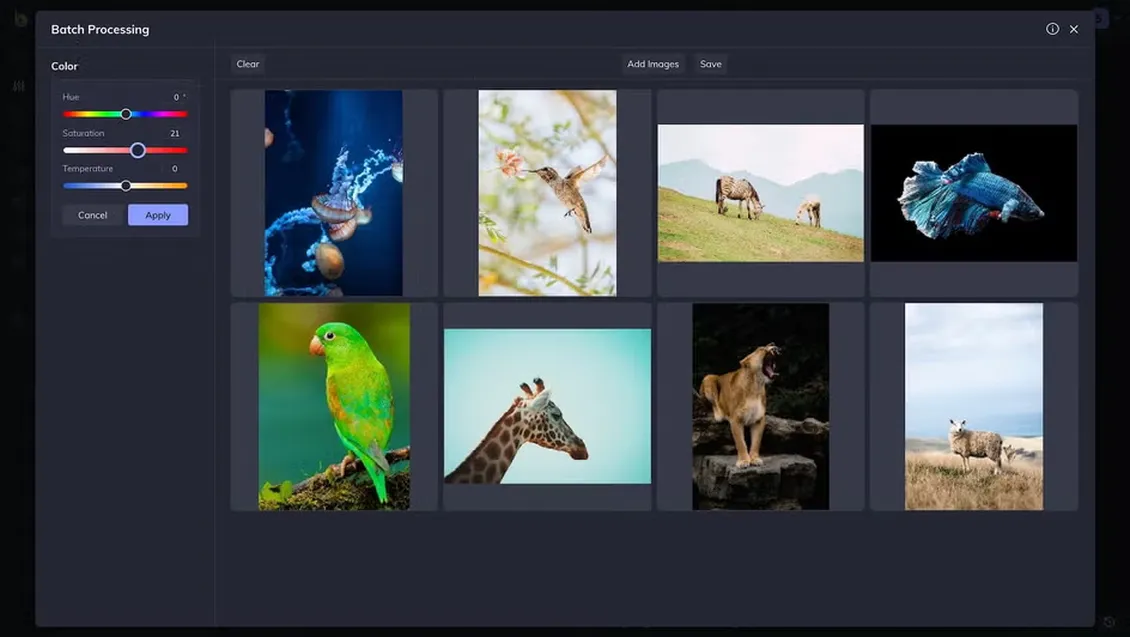Viewport: 1130px width, 637px height.
Task: Click the Hue slider handle
Action: (x=126, y=114)
